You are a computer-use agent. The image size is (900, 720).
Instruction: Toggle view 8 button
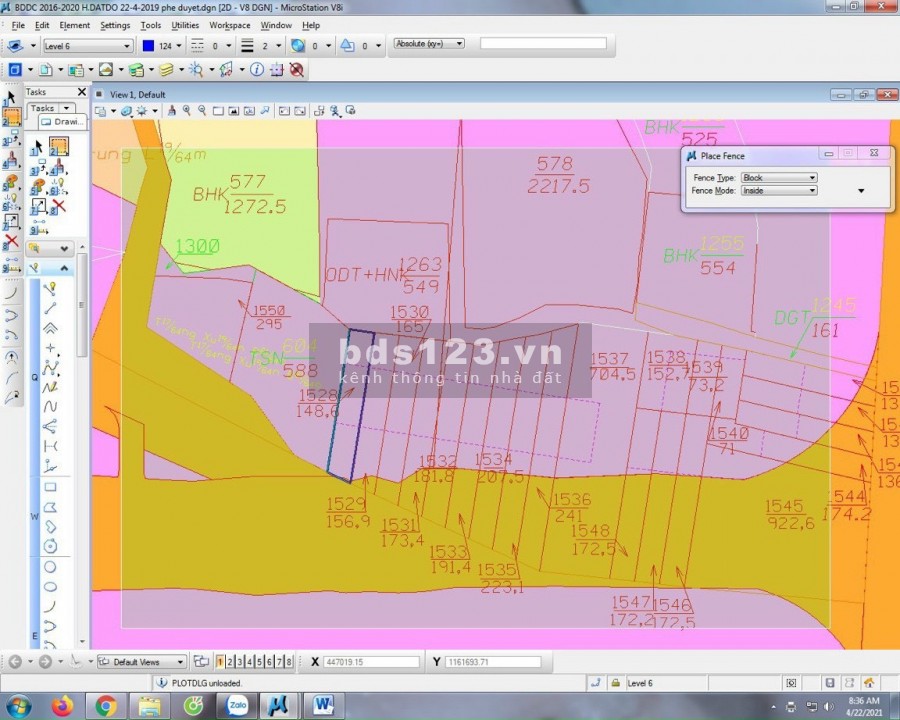tap(289, 662)
